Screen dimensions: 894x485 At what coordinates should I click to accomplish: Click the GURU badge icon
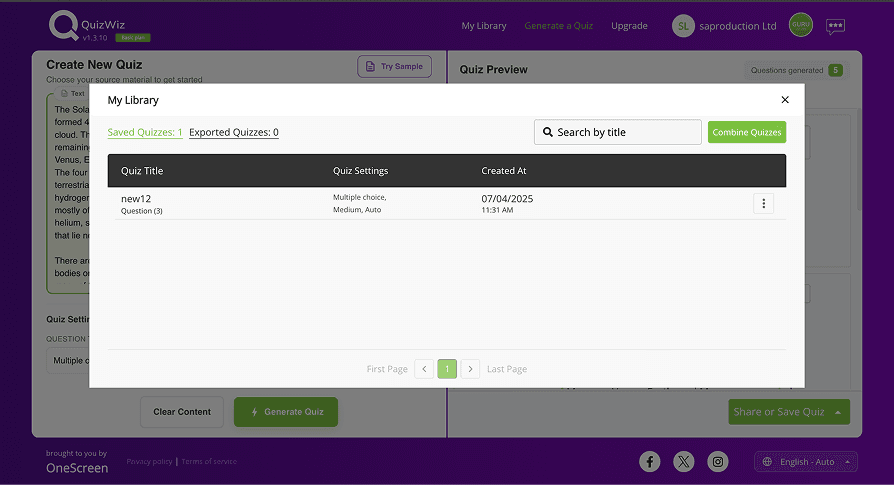click(x=801, y=26)
